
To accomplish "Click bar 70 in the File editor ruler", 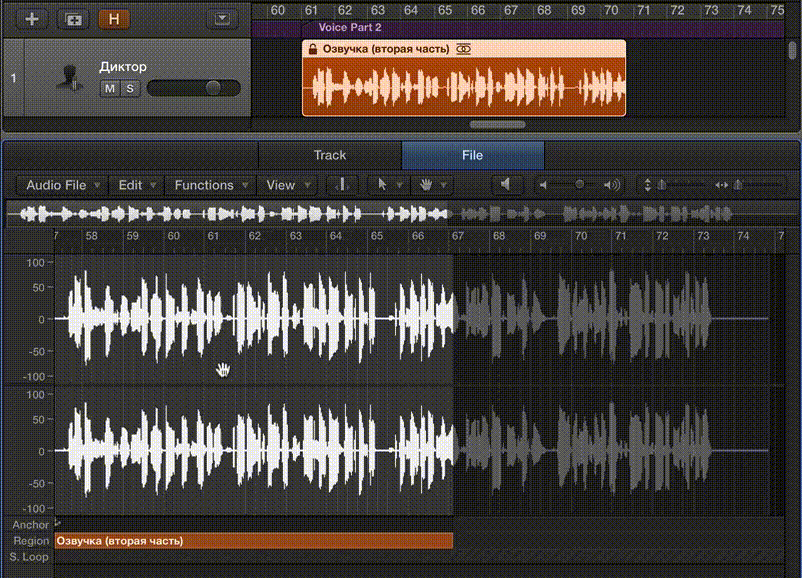I will (x=581, y=236).
